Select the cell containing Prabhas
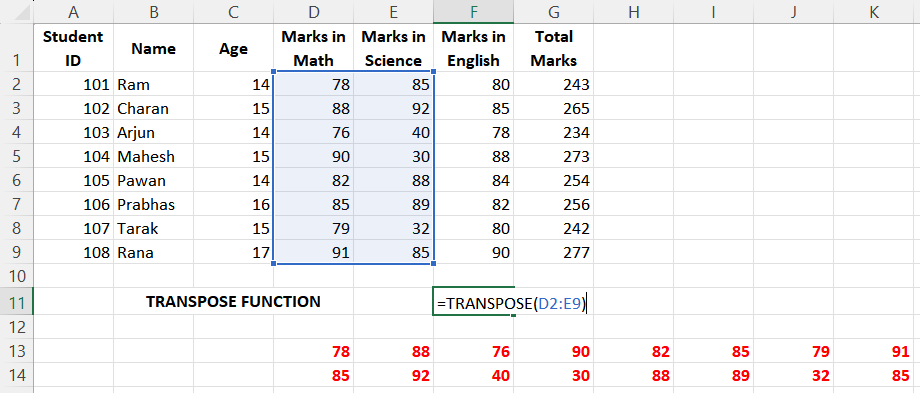This screenshot has width=920, height=393. (154, 204)
